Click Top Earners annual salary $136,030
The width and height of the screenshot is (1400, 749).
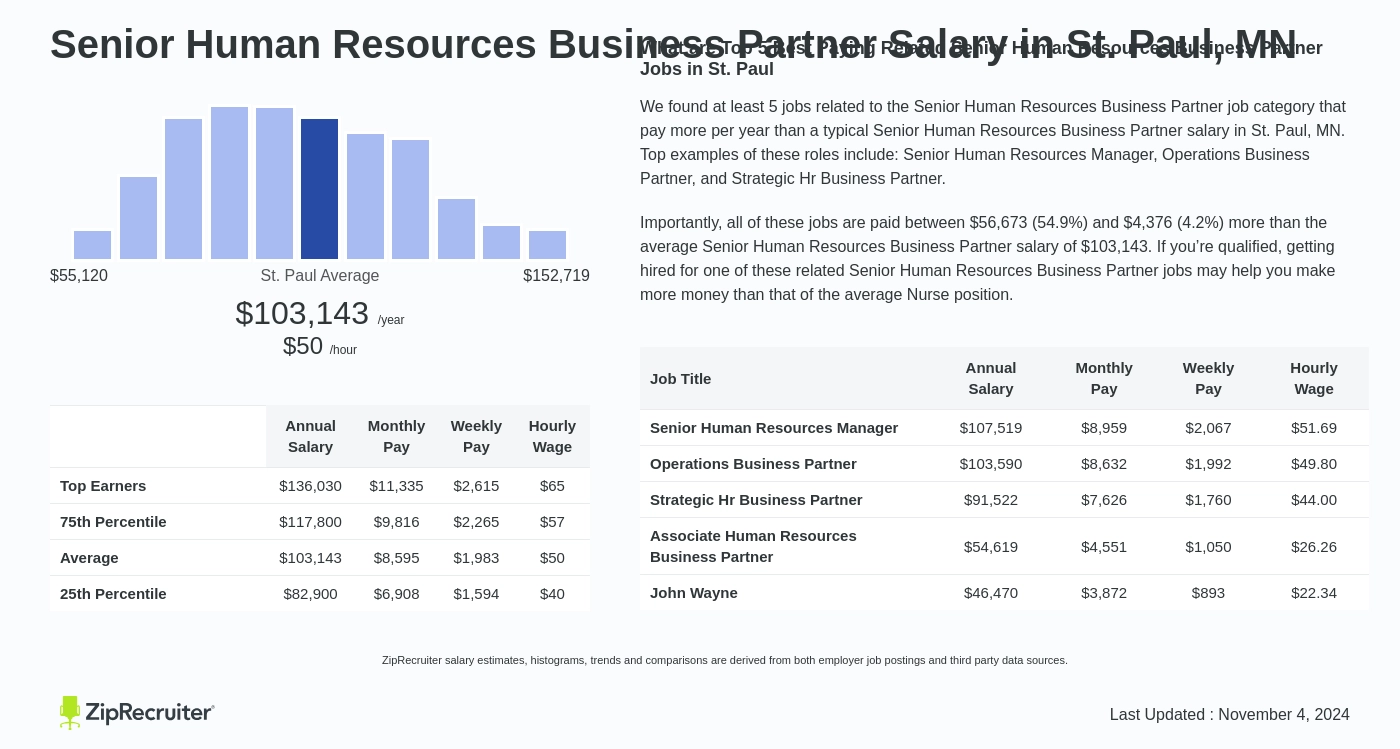(310, 486)
